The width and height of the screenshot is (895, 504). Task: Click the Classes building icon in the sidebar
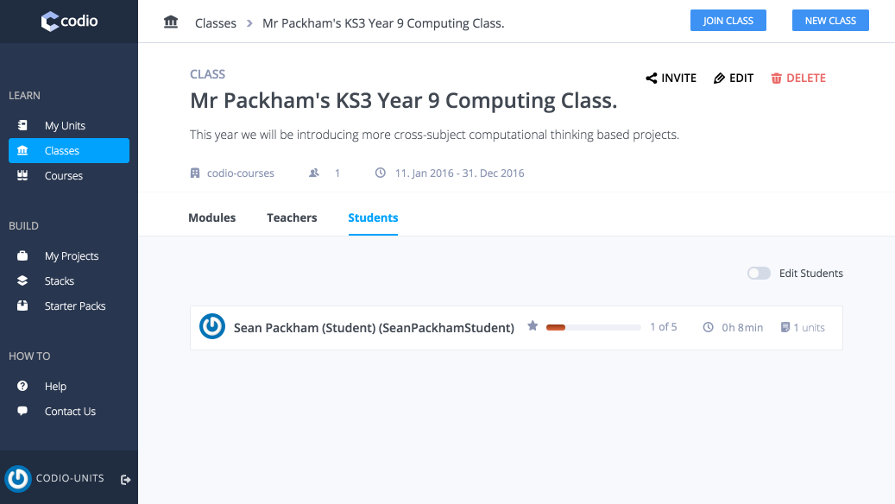tap(22, 151)
